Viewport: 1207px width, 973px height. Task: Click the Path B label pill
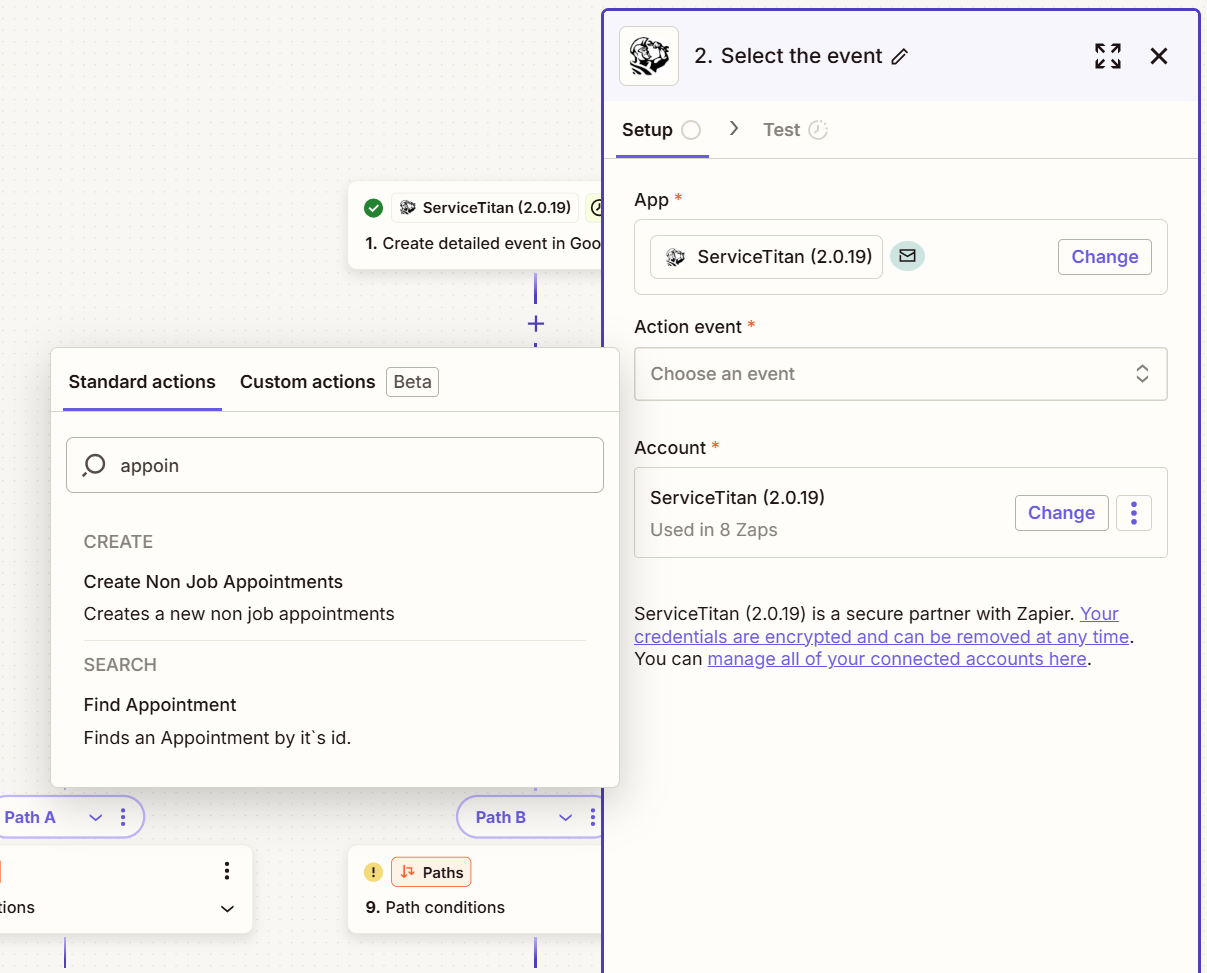pyautogui.click(x=501, y=817)
